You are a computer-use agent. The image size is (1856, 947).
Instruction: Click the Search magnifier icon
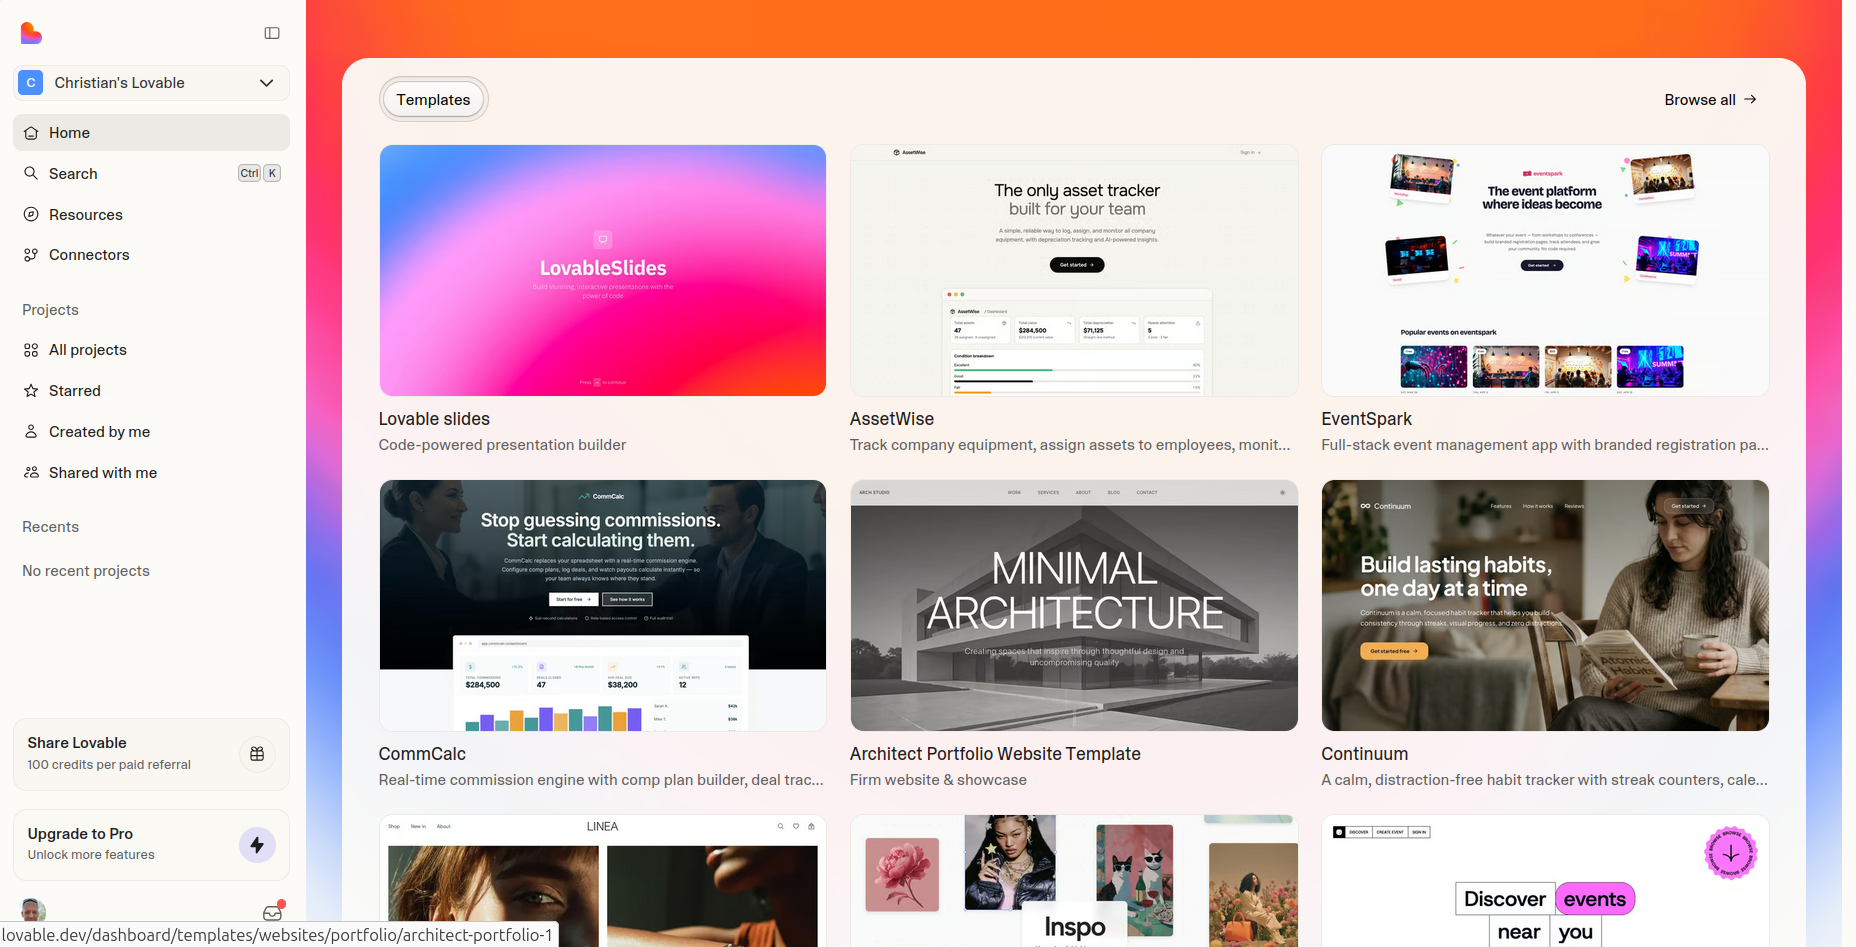[x=31, y=173]
